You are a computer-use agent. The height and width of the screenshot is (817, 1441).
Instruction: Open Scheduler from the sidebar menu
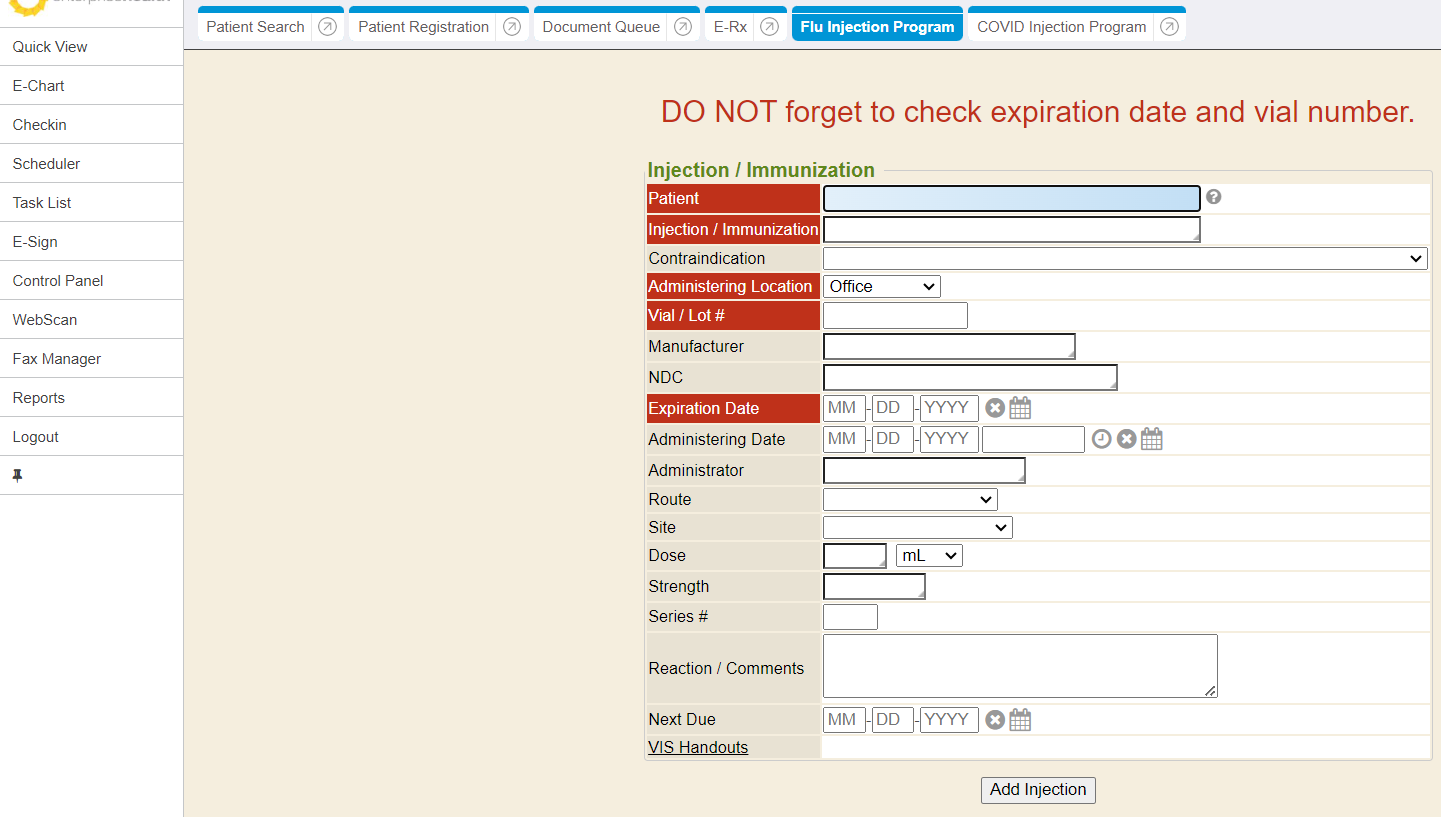tap(46, 164)
